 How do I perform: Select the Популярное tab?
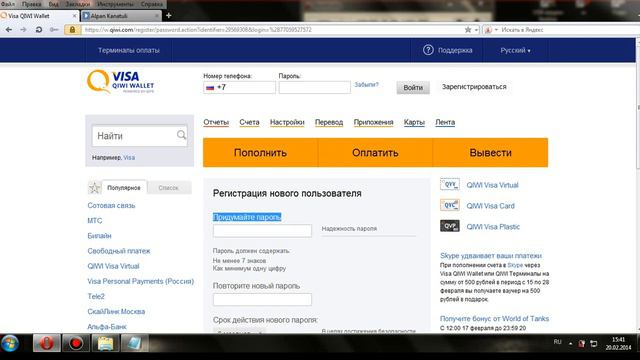point(124,188)
